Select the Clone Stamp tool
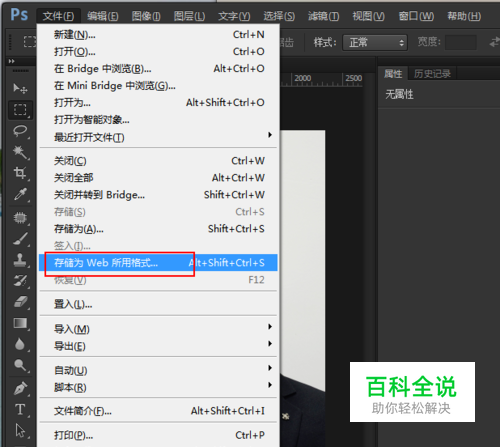 click(x=20, y=260)
